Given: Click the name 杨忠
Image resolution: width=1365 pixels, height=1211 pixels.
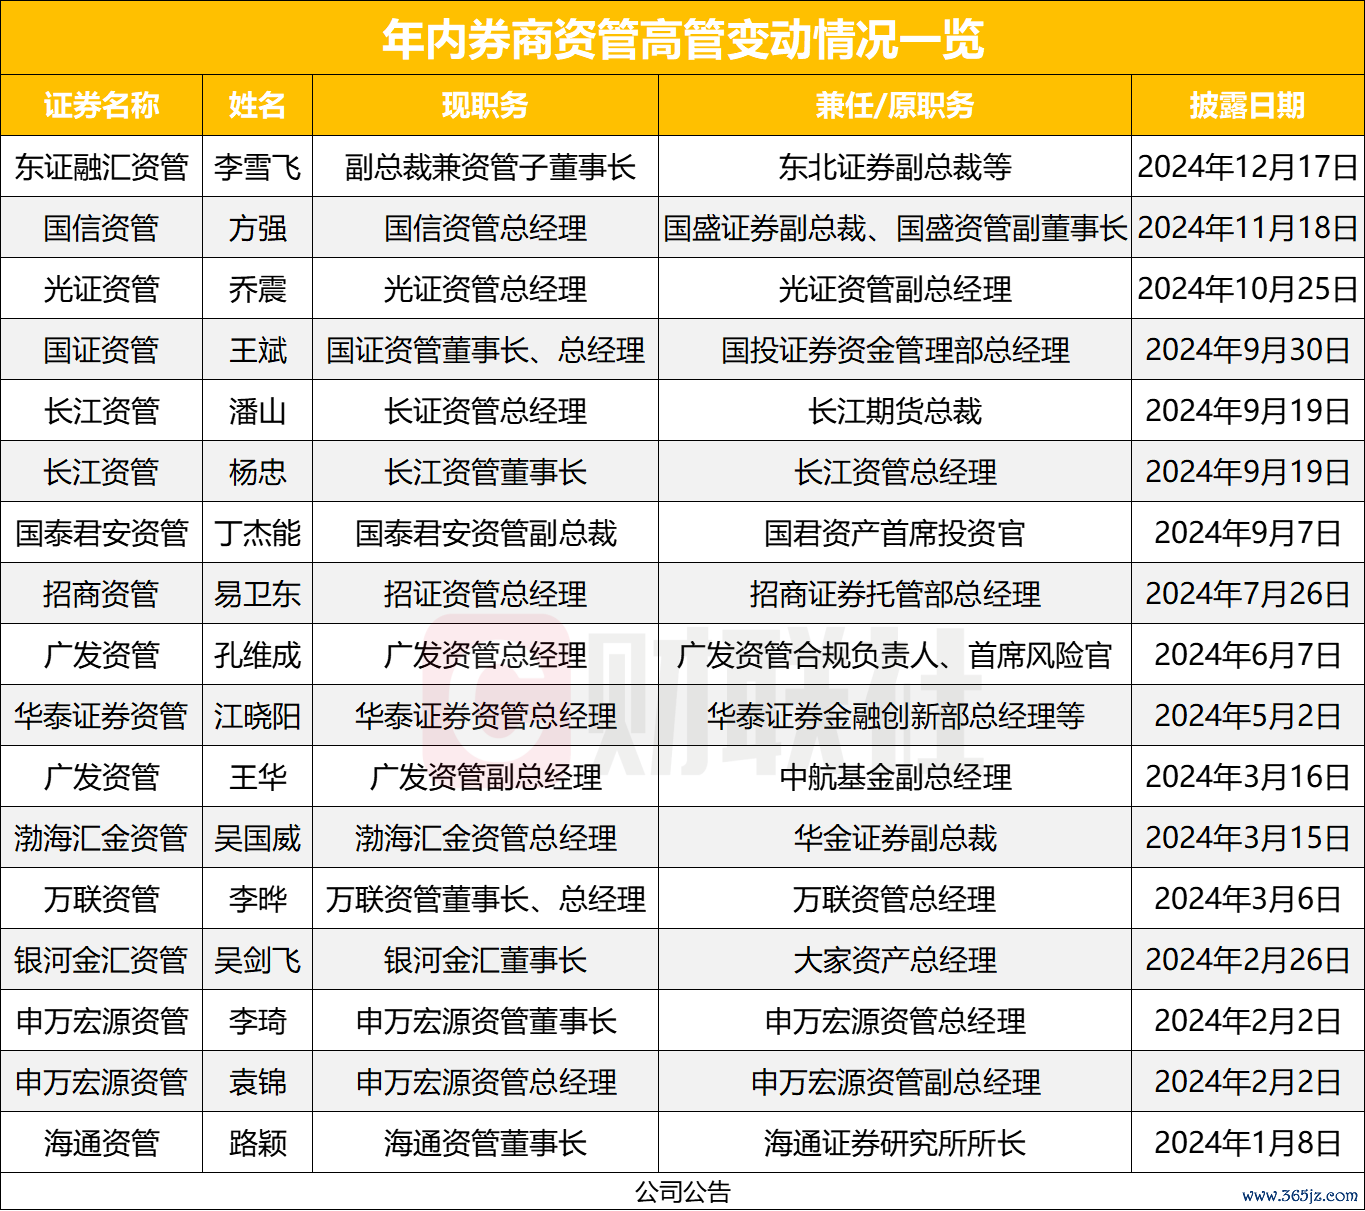Looking at the screenshot, I should click(x=257, y=472).
